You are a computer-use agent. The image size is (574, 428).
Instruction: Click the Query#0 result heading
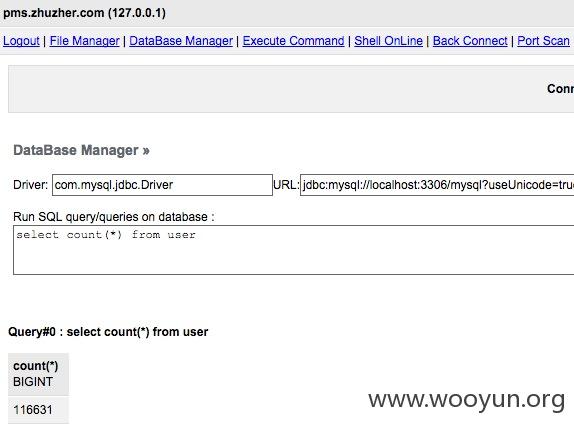click(108, 332)
